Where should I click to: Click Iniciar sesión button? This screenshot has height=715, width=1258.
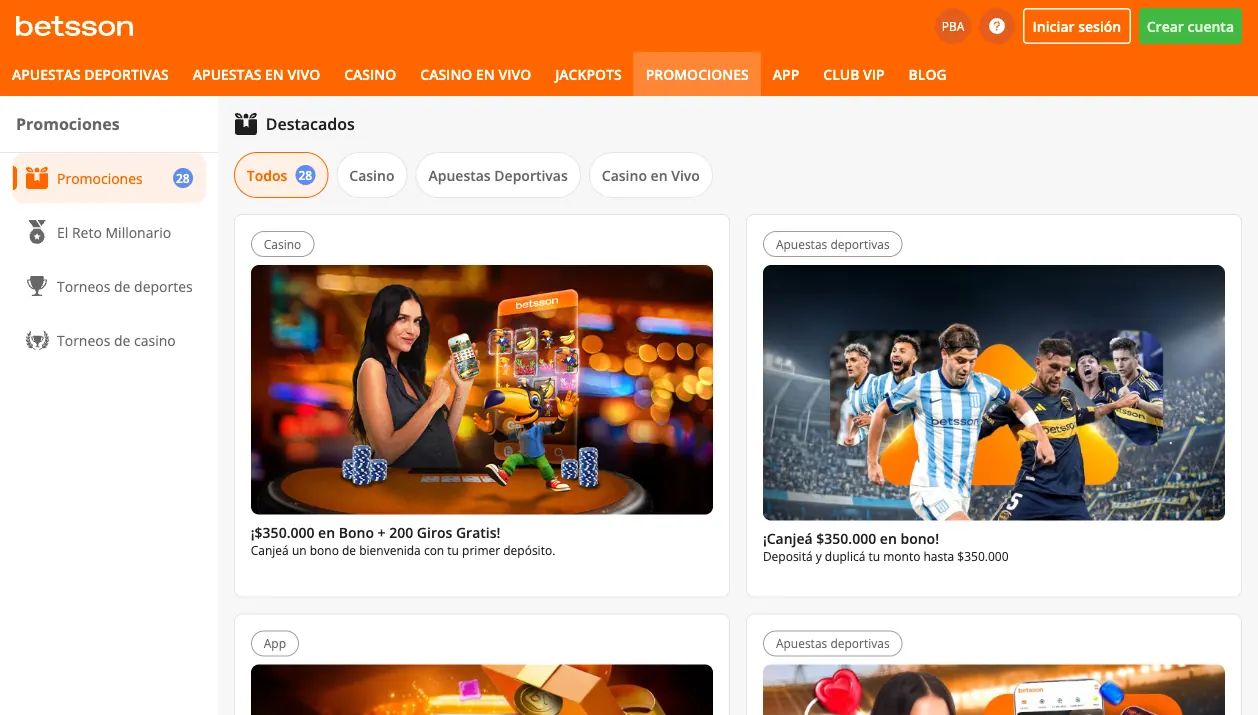pyautogui.click(x=1076, y=27)
